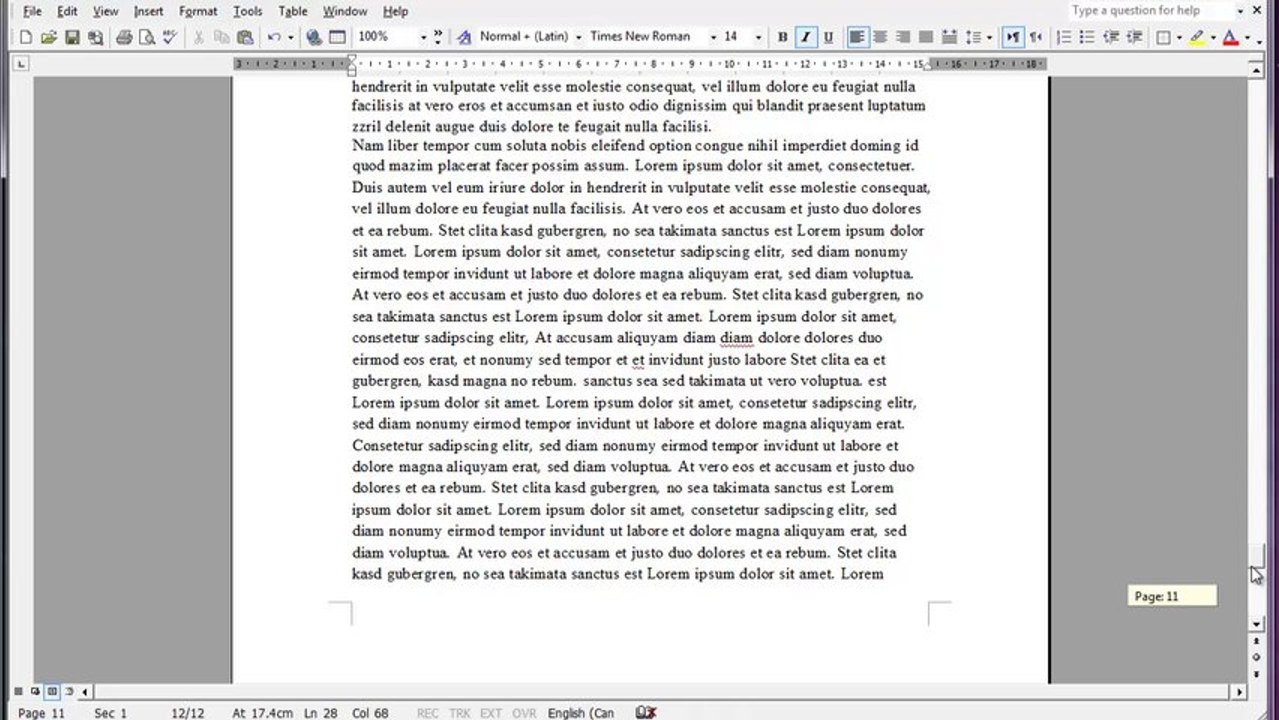
Task: Print the document
Action: point(124,37)
